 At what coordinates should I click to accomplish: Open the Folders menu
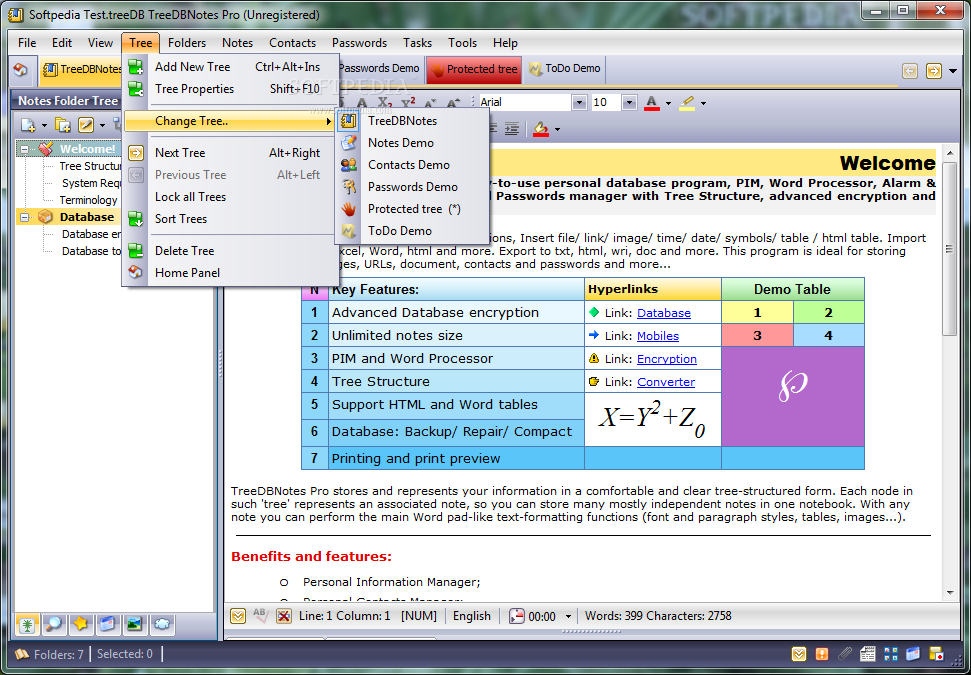click(186, 43)
